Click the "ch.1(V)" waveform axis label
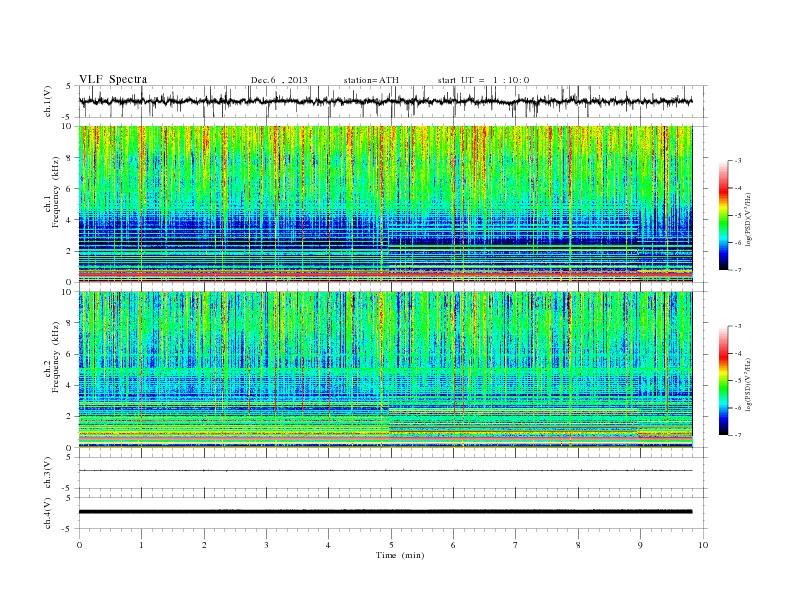The width and height of the screenshot is (792, 612). 49,101
